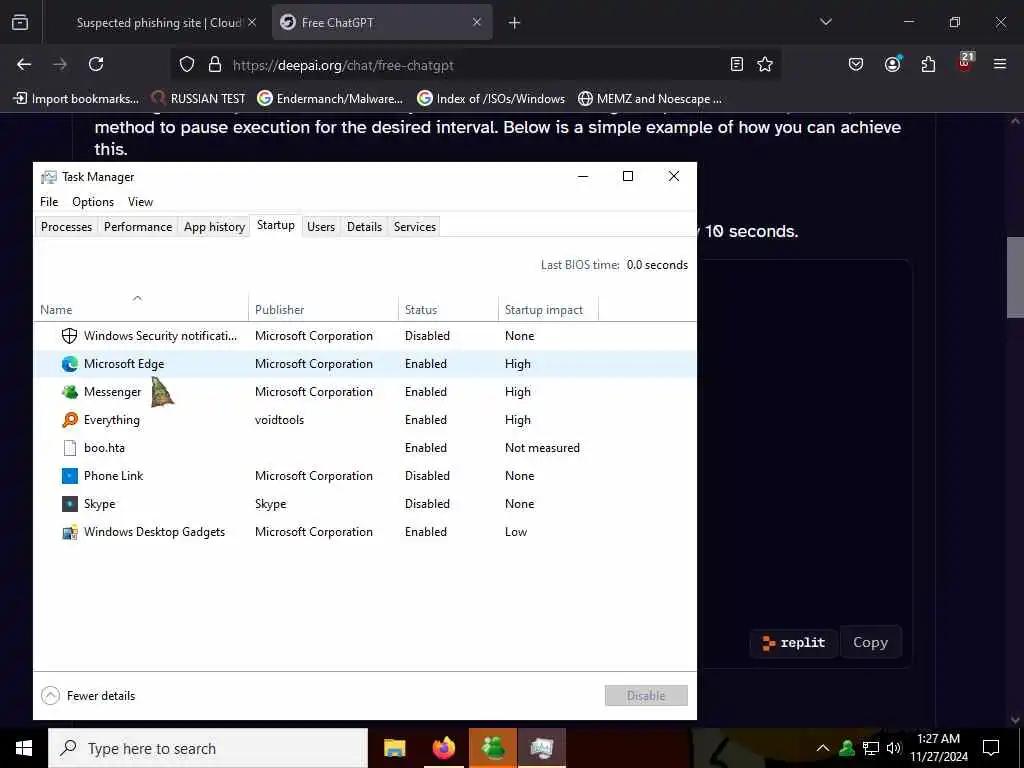Open the Firefox hamburger application menu

(1000, 64)
